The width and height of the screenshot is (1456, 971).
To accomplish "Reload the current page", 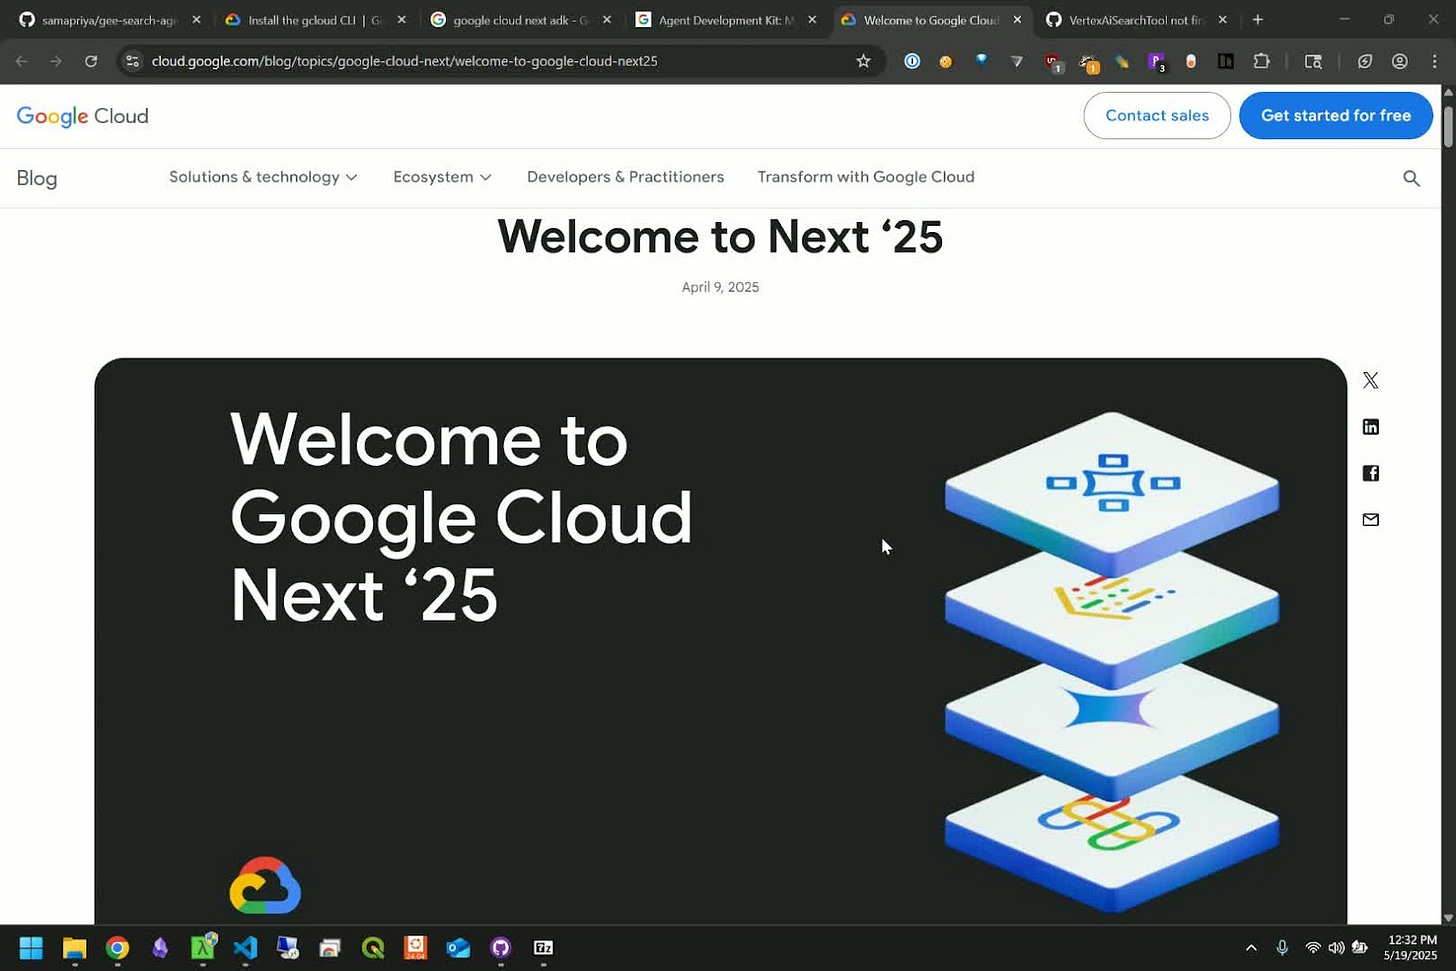I will pos(91,61).
